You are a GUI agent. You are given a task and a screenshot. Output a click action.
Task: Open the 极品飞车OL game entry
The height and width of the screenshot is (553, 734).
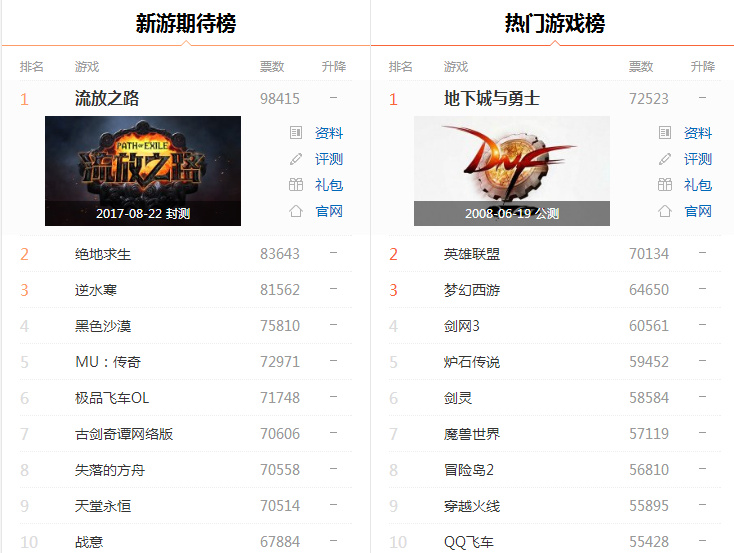[x=112, y=398]
